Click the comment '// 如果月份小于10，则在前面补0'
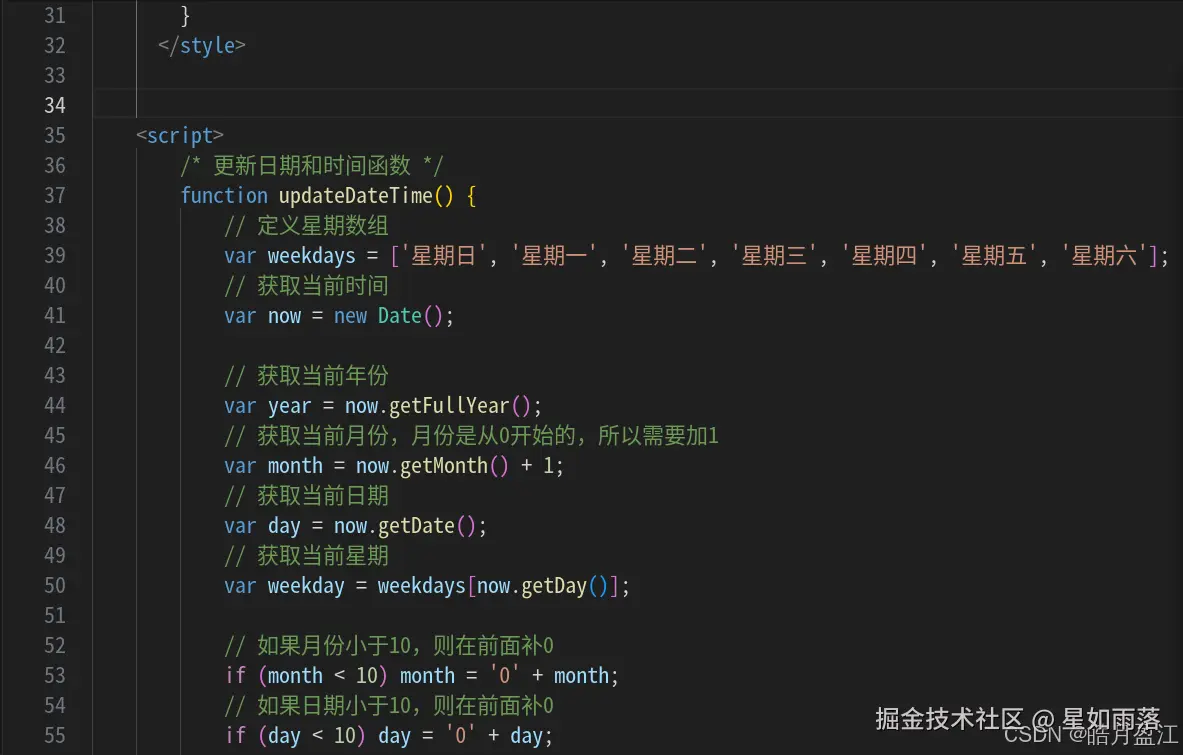This screenshot has height=755, width=1183. (x=389, y=646)
